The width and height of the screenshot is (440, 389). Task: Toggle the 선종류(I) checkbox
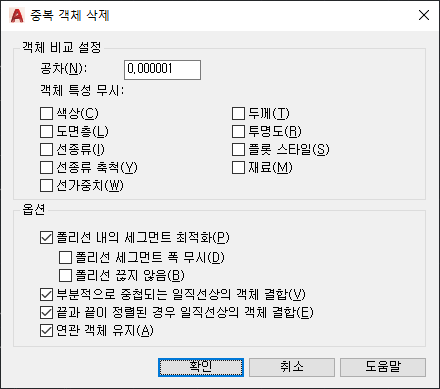[x=46, y=149]
